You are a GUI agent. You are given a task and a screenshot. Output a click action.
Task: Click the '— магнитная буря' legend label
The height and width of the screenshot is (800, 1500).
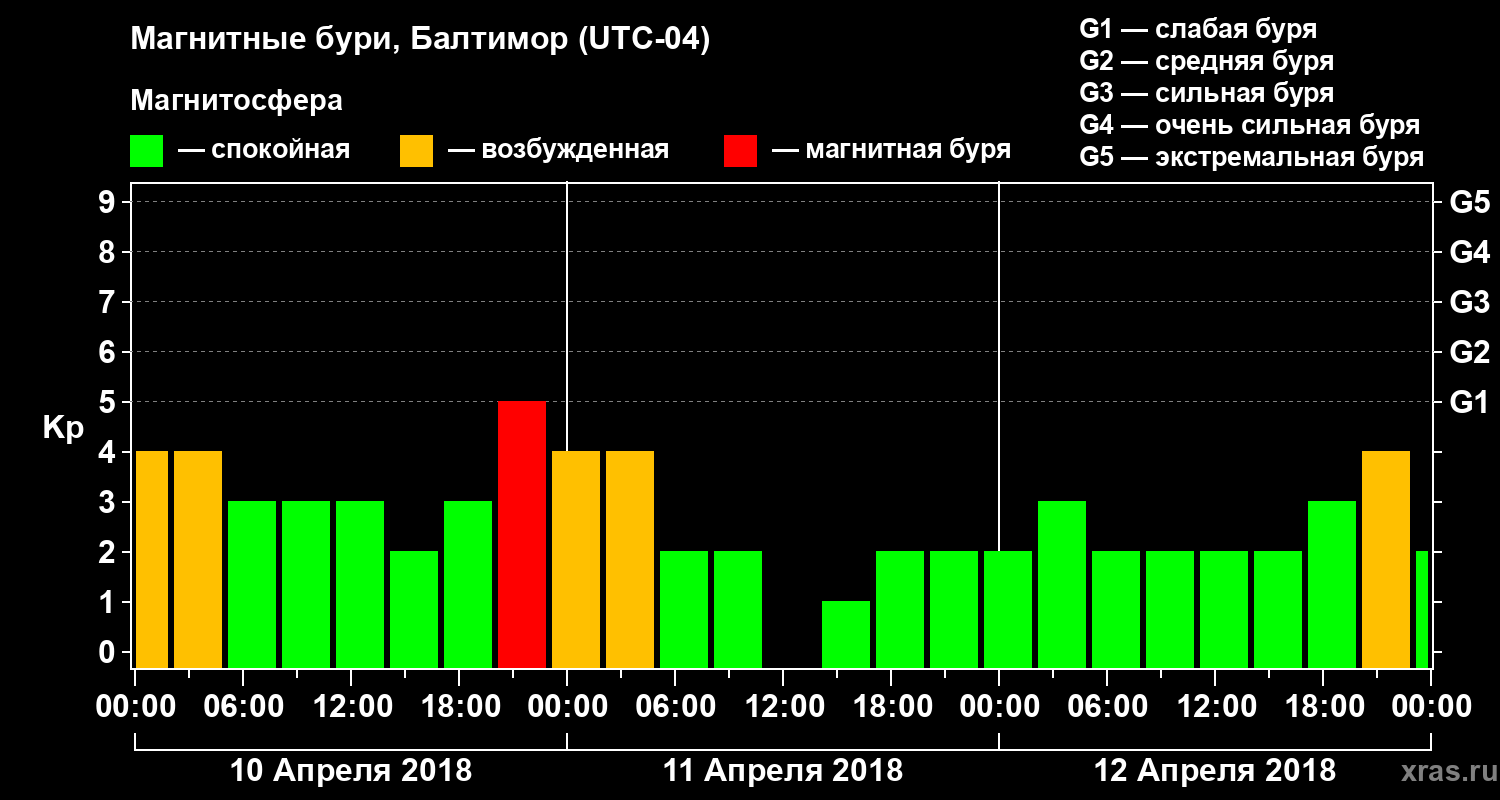point(891,151)
